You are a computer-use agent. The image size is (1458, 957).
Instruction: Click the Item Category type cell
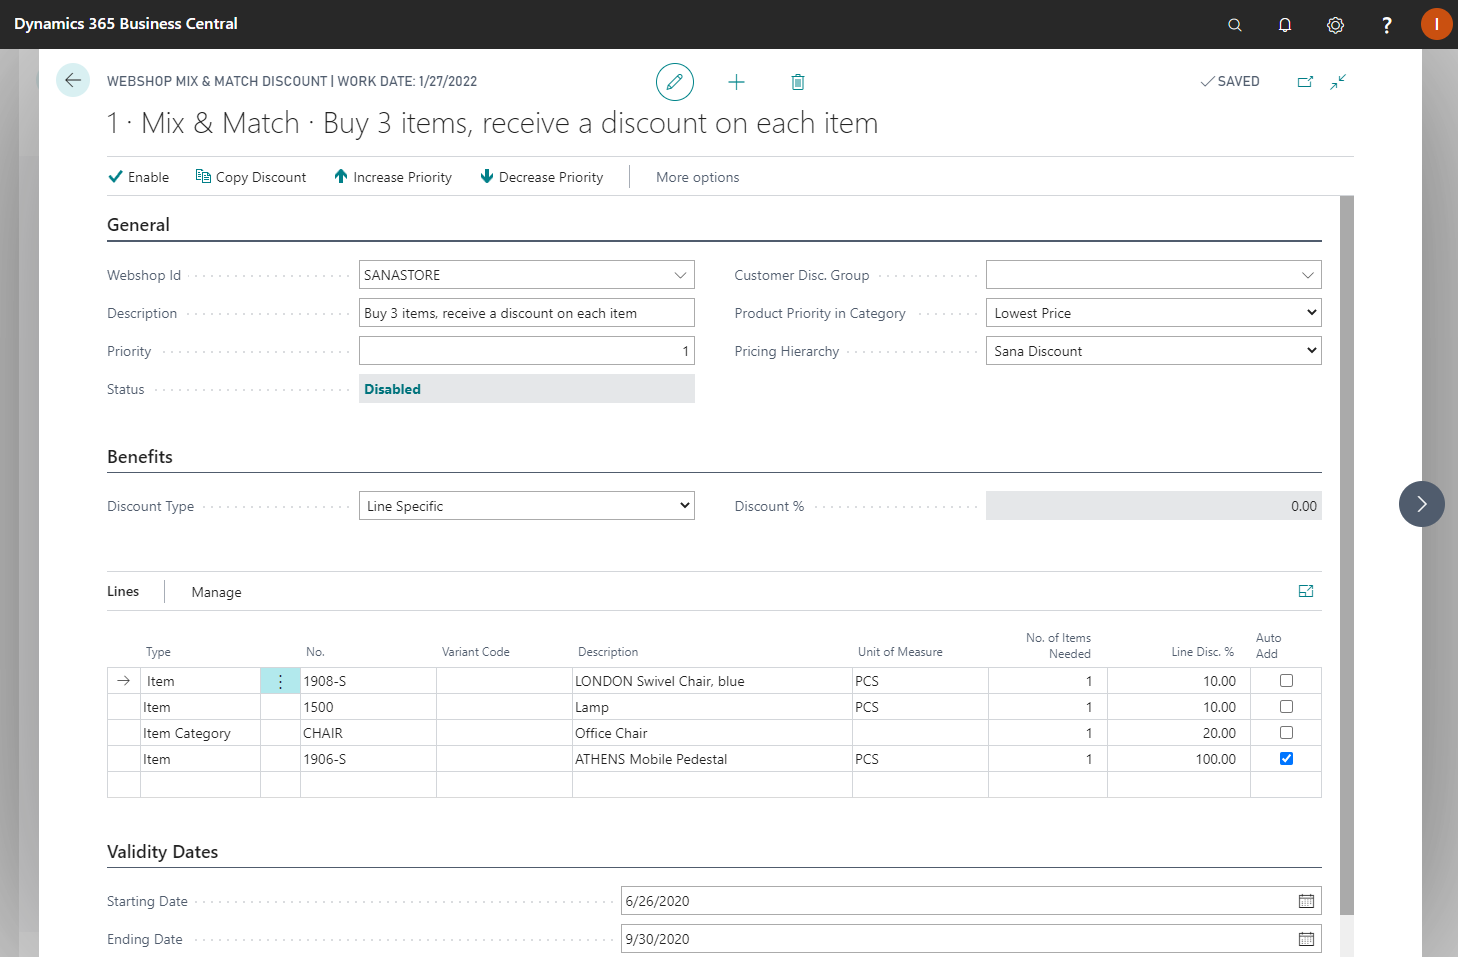click(x=200, y=733)
